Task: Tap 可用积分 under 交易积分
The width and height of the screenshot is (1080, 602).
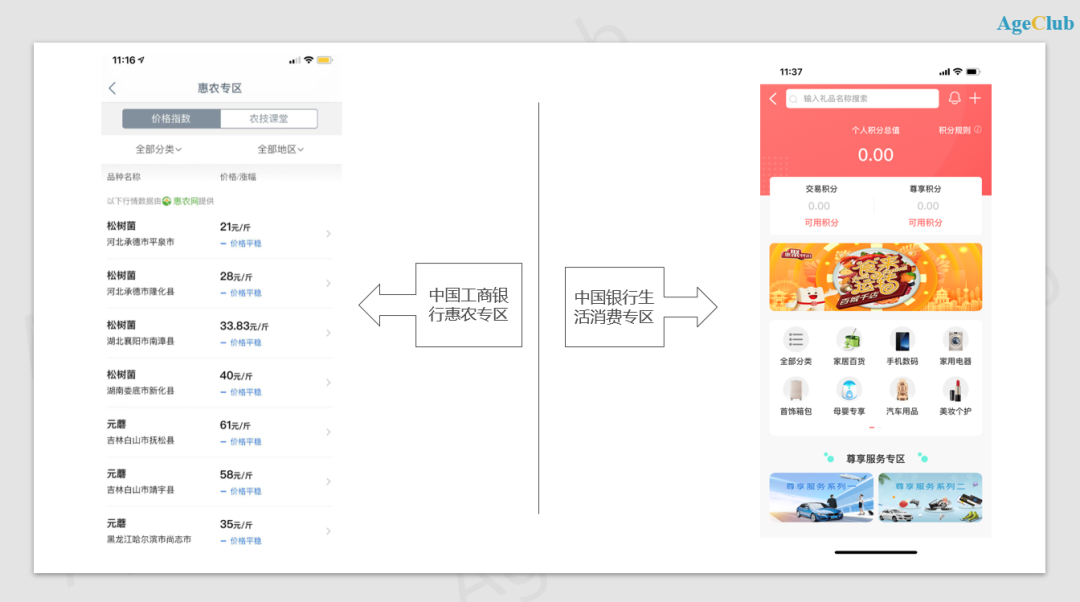Action: [x=821, y=222]
